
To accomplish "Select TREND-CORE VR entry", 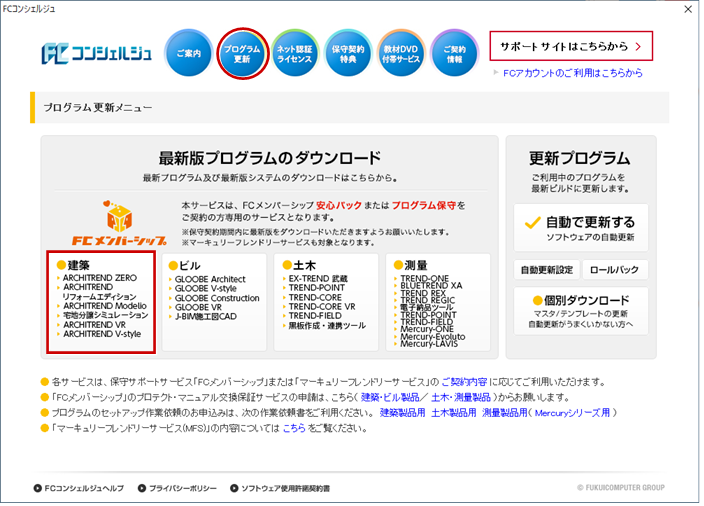I will click(x=321, y=307).
